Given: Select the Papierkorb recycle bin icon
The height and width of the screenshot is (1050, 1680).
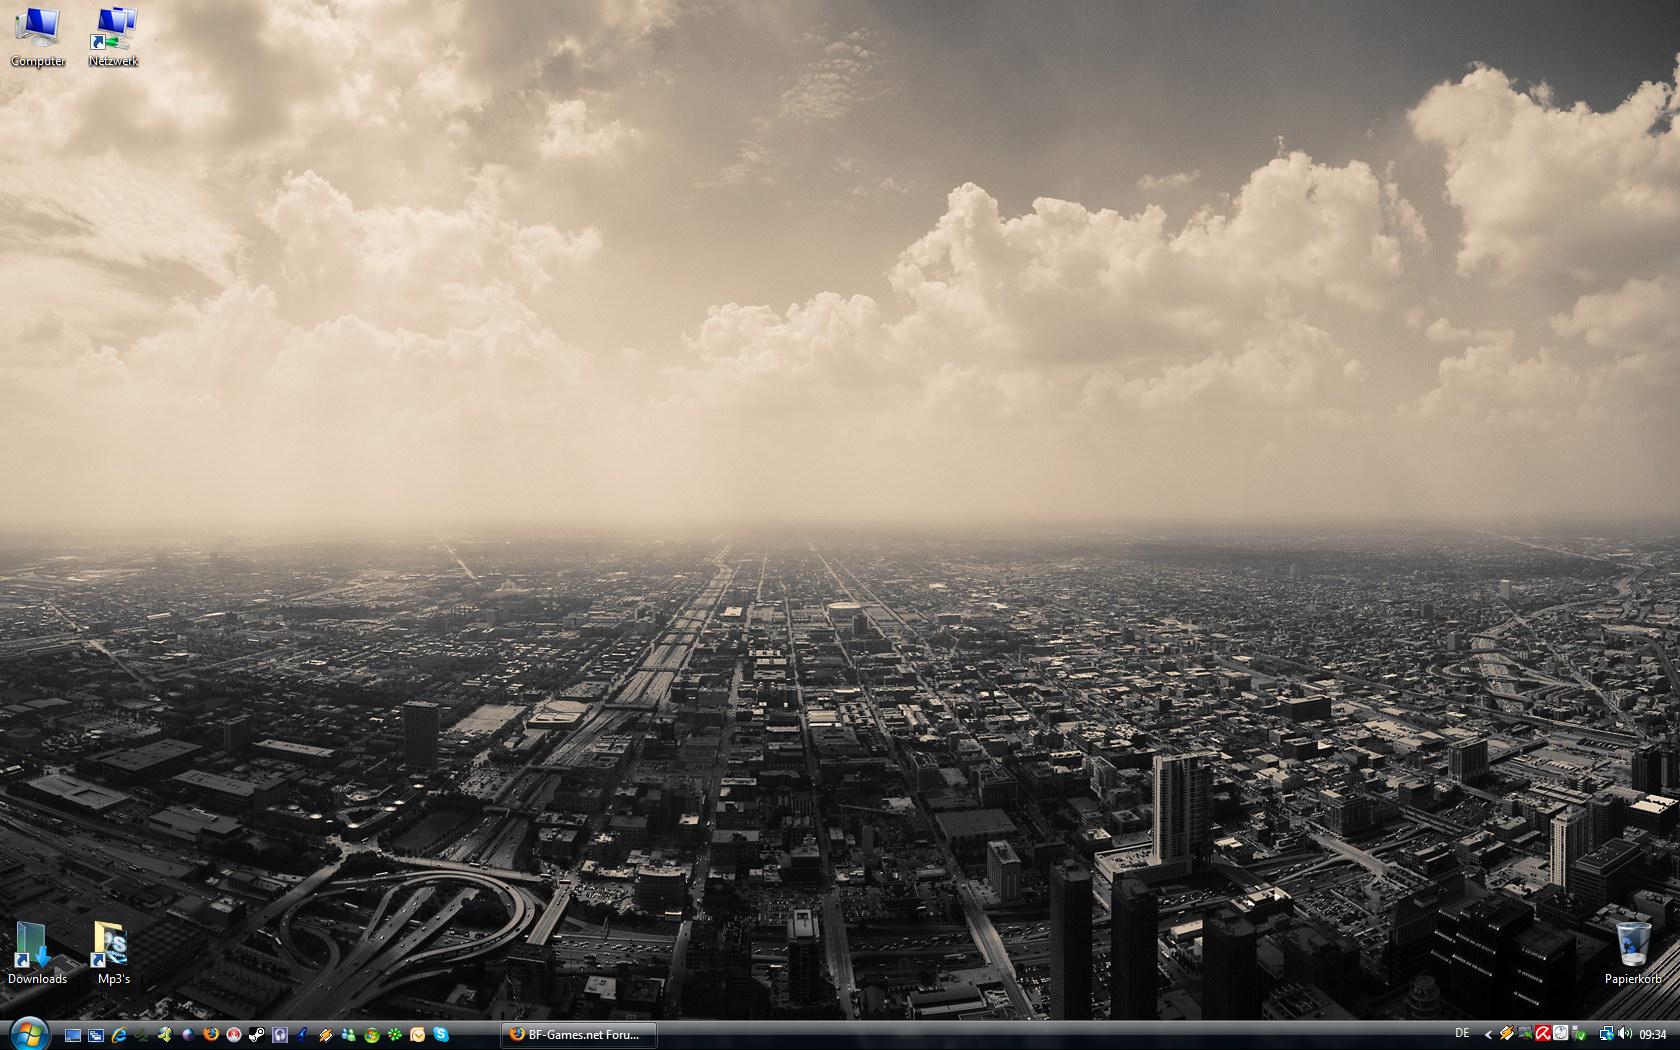Looking at the screenshot, I should (x=1633, y=952).
